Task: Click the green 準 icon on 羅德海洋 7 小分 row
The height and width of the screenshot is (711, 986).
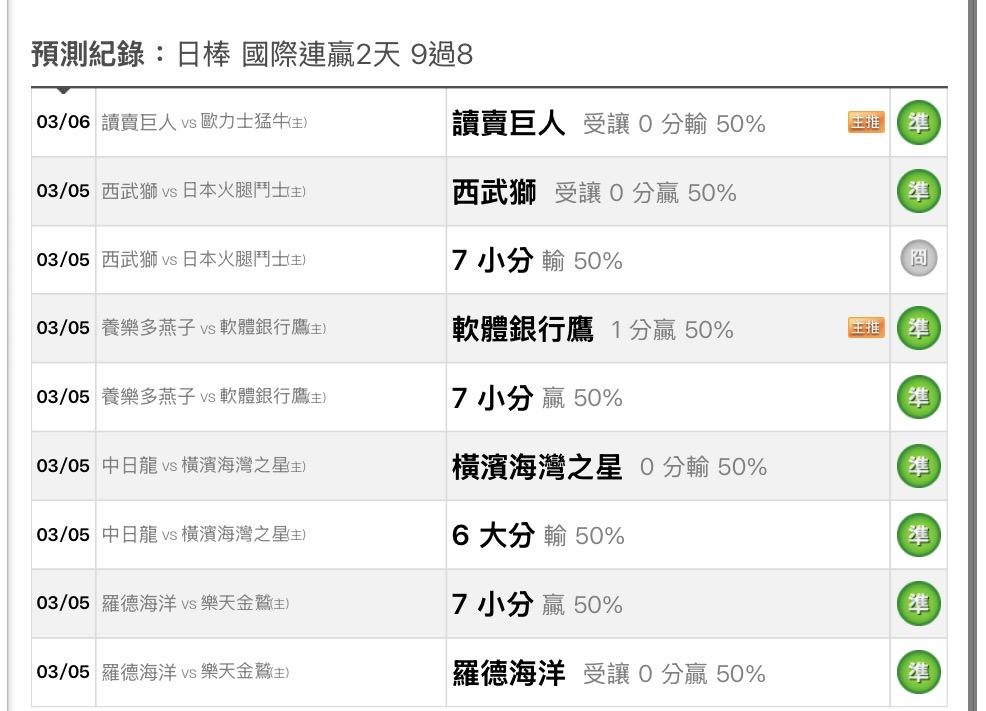Action: point(919,604)
